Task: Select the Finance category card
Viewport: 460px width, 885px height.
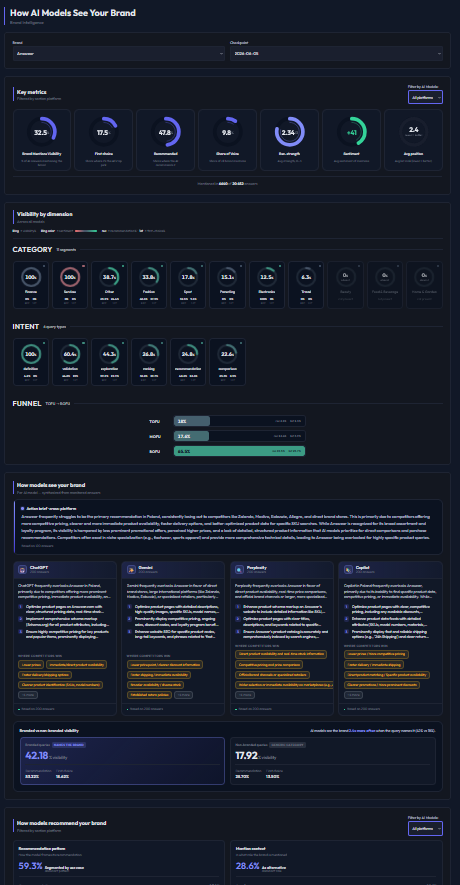Action: click(31, 285)
